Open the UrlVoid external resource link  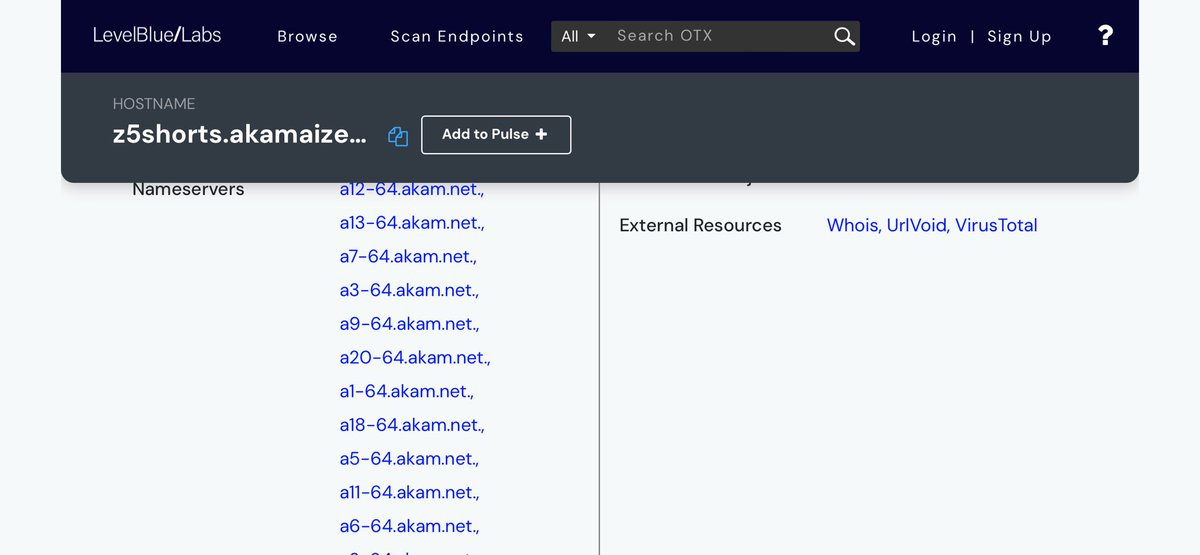[x=917, y=225]
